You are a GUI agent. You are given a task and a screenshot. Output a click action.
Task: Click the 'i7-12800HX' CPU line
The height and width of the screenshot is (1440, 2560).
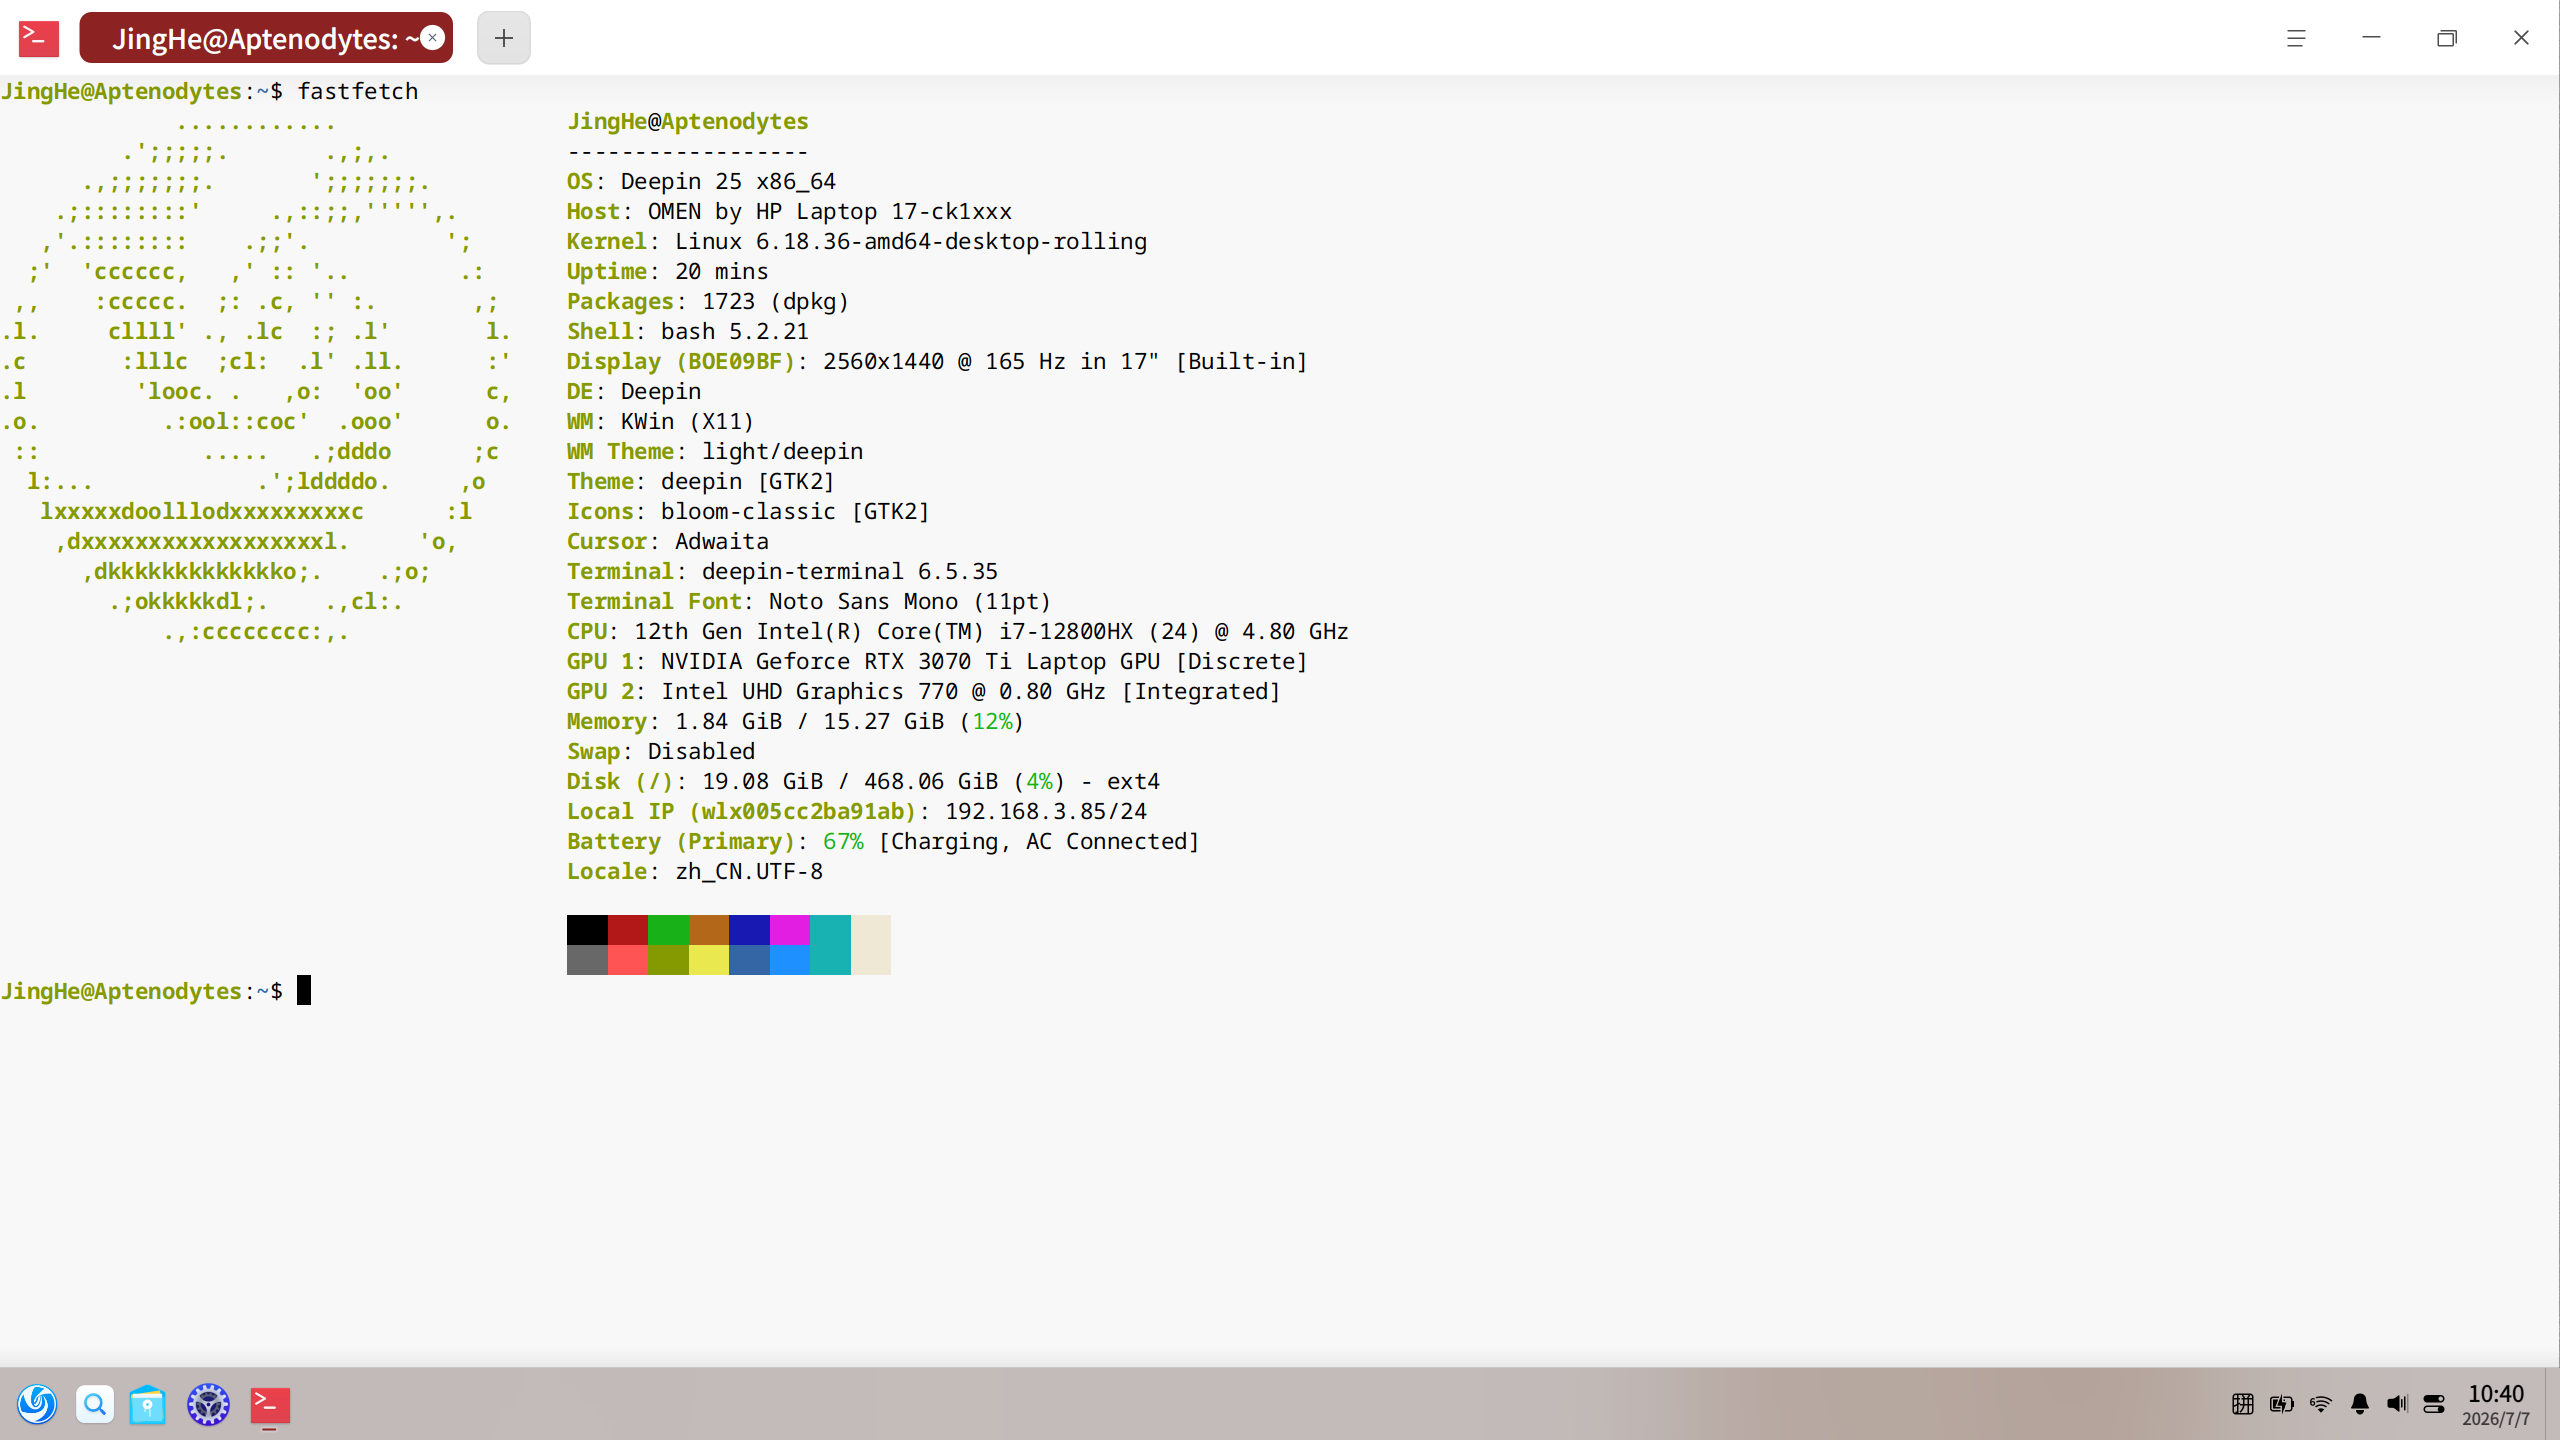point(958,631)
